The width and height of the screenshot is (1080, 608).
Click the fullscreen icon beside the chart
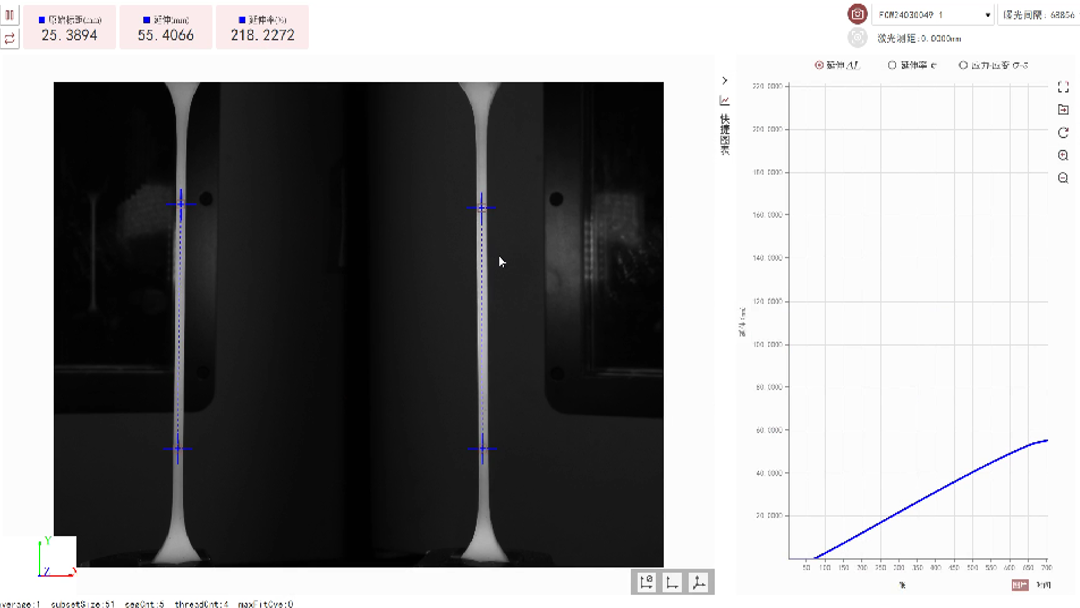1063,88
